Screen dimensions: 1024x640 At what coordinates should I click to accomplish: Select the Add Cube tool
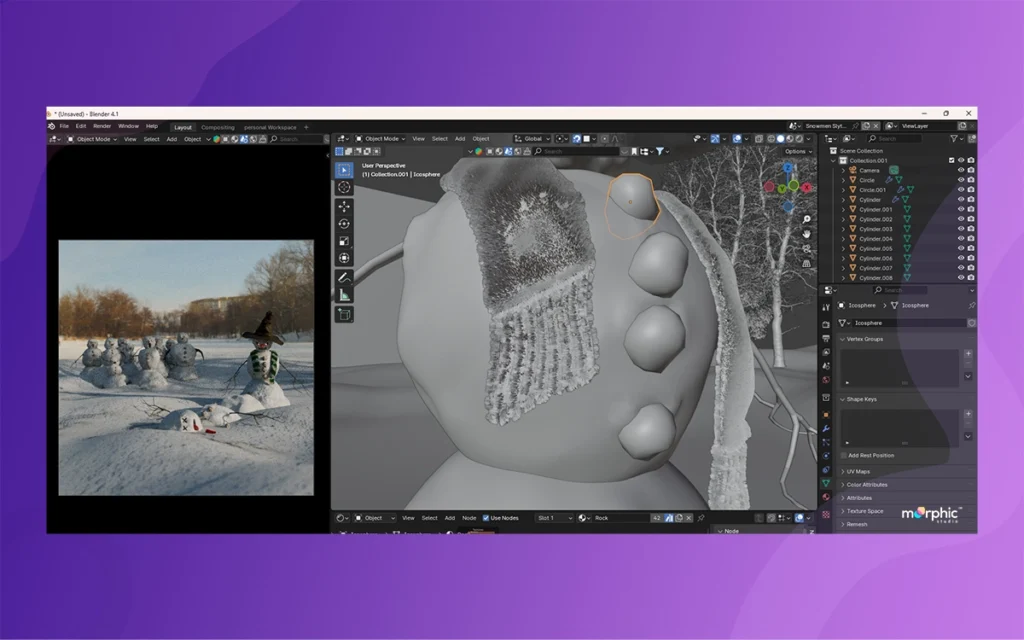[x=344, y=315]
